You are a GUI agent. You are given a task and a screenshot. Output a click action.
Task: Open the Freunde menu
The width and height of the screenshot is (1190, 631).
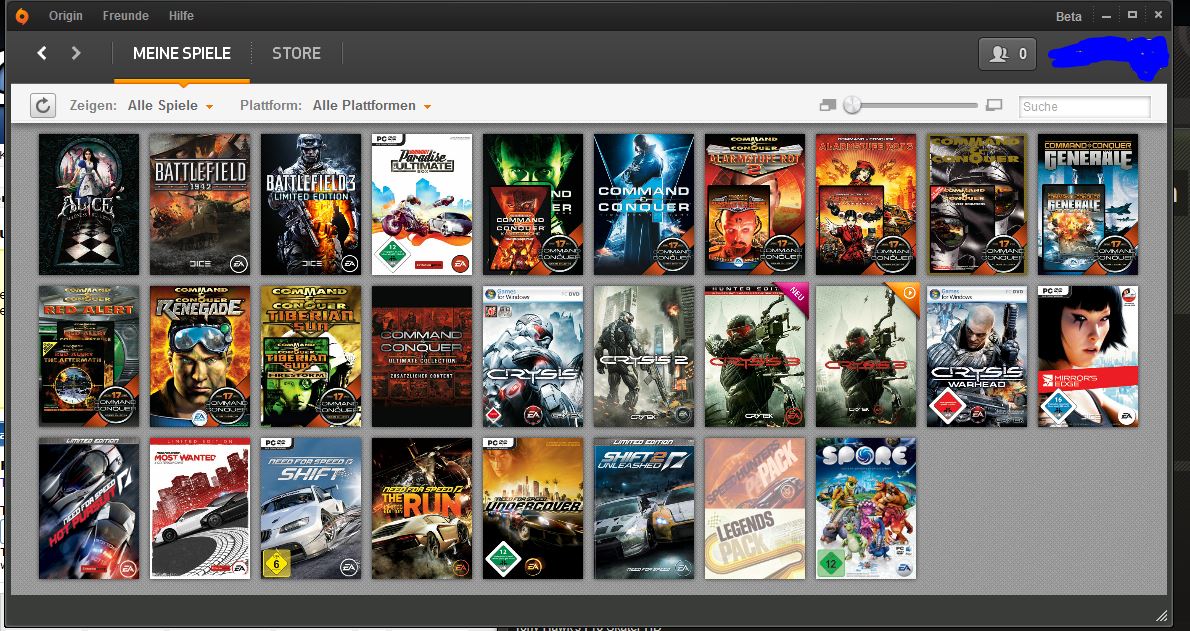click(126, 15)
